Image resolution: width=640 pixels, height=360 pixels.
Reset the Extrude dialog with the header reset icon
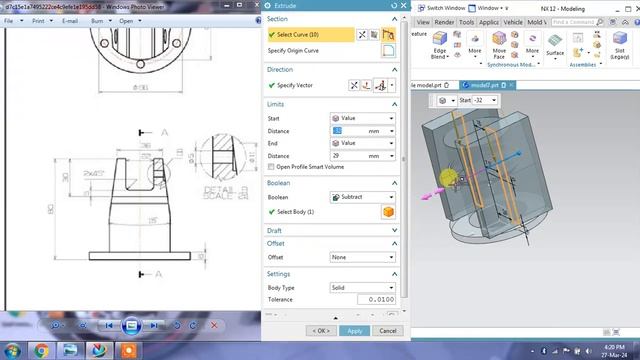393,5
